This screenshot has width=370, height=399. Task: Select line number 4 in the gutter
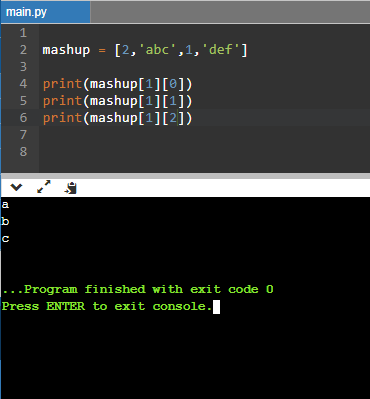(x=23, y=84)
